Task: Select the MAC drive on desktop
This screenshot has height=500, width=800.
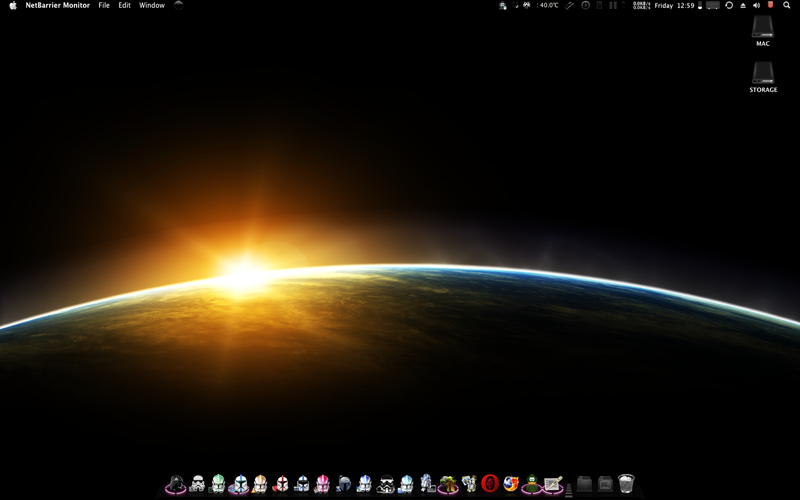Action: pos(763,31)
